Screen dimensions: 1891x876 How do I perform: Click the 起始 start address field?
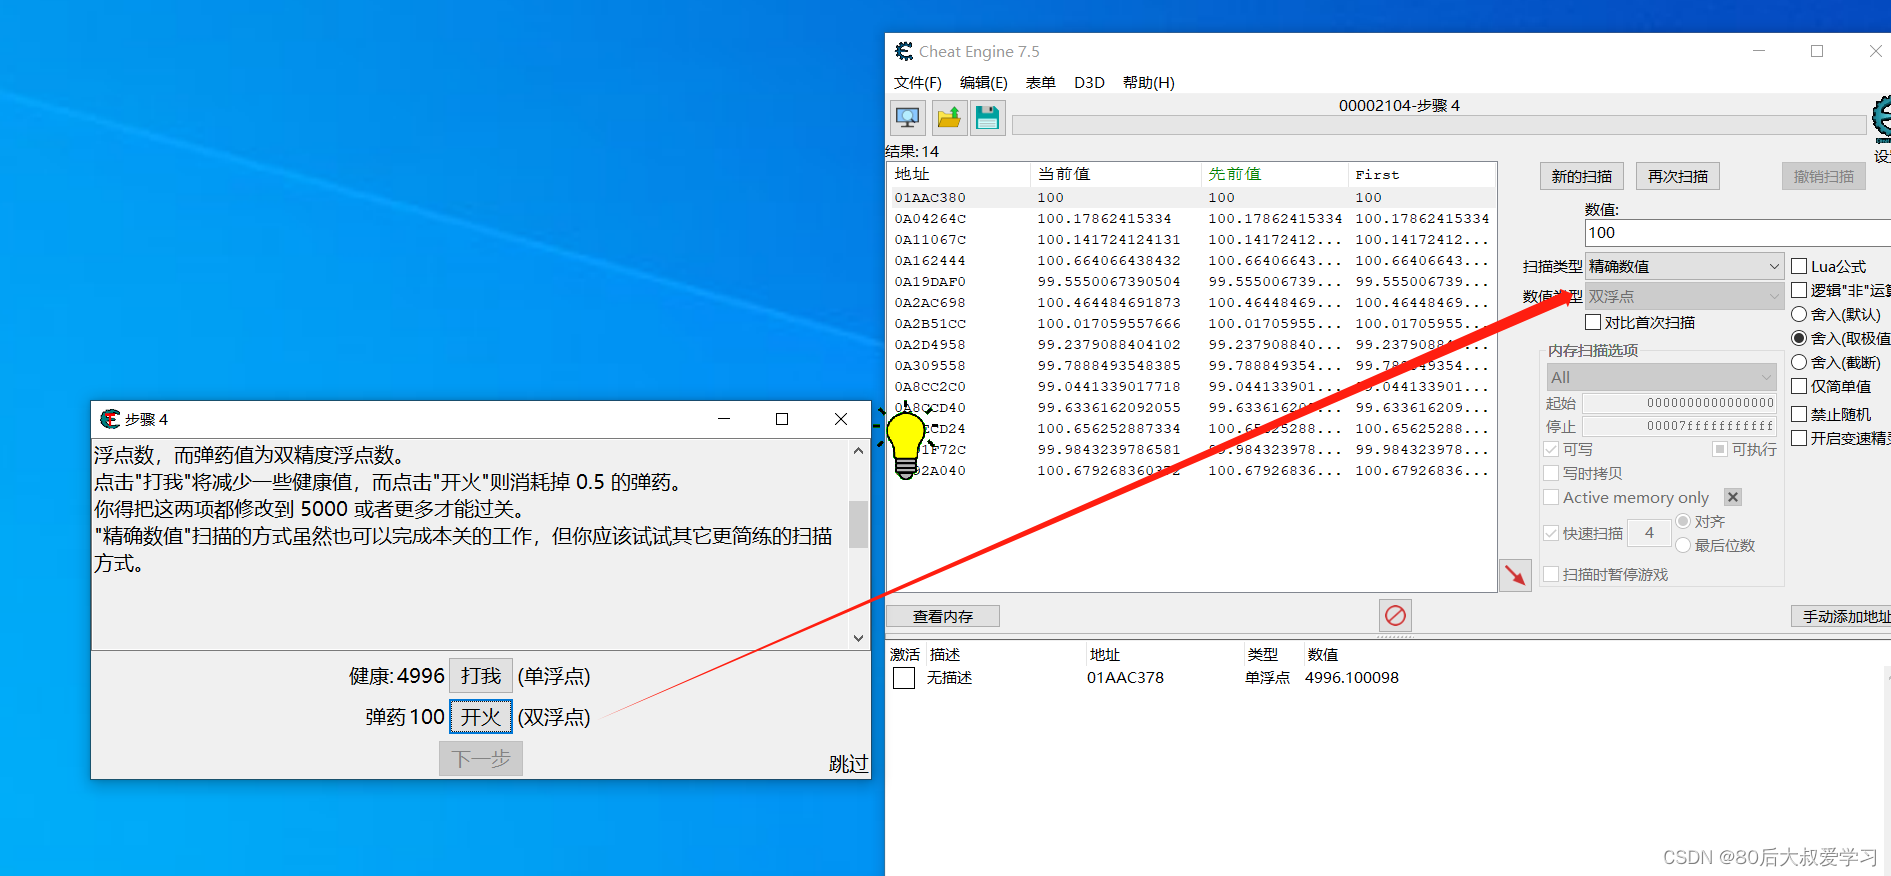coord(1679,403)
